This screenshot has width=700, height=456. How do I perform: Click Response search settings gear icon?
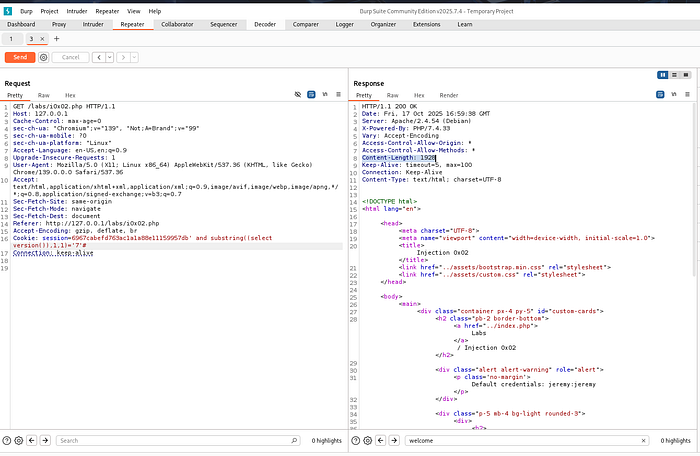pos(367,440)
